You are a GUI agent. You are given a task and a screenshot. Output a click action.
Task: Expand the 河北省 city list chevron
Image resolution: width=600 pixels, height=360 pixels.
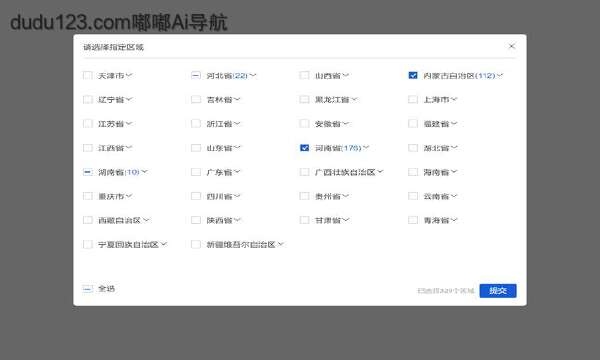[253, 75]
